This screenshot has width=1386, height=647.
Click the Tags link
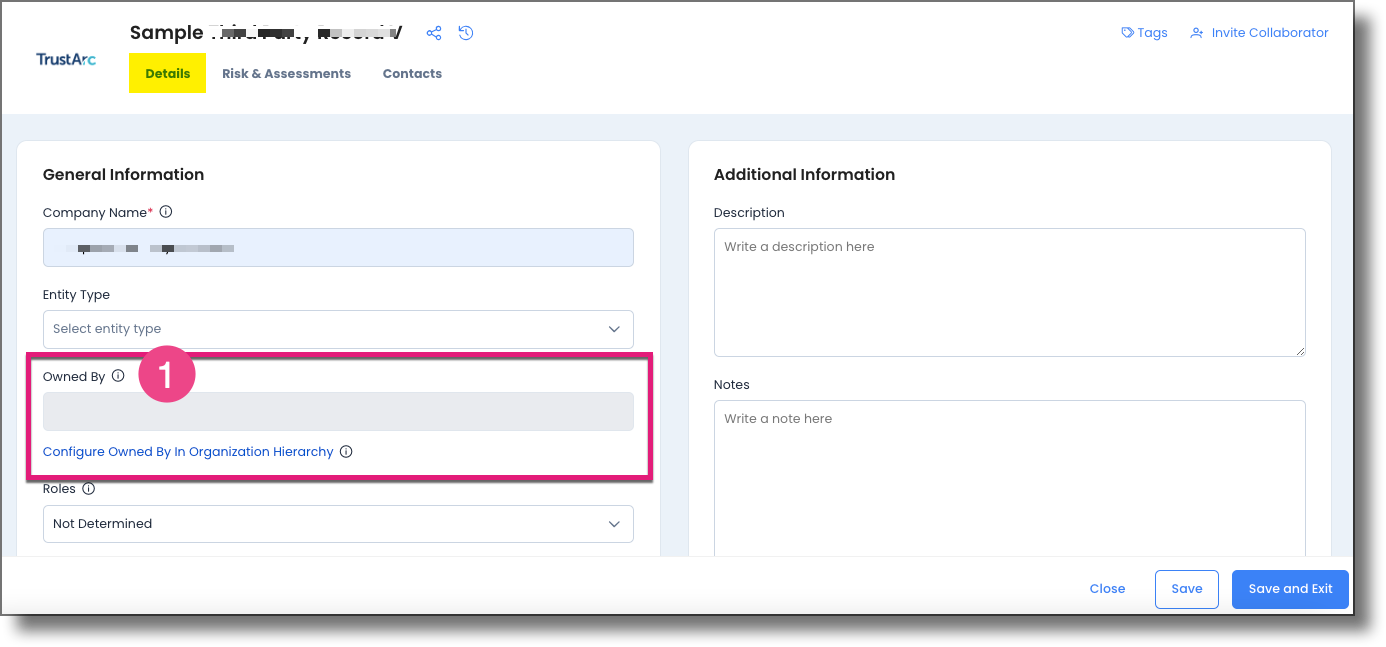tap(1152, 33)
